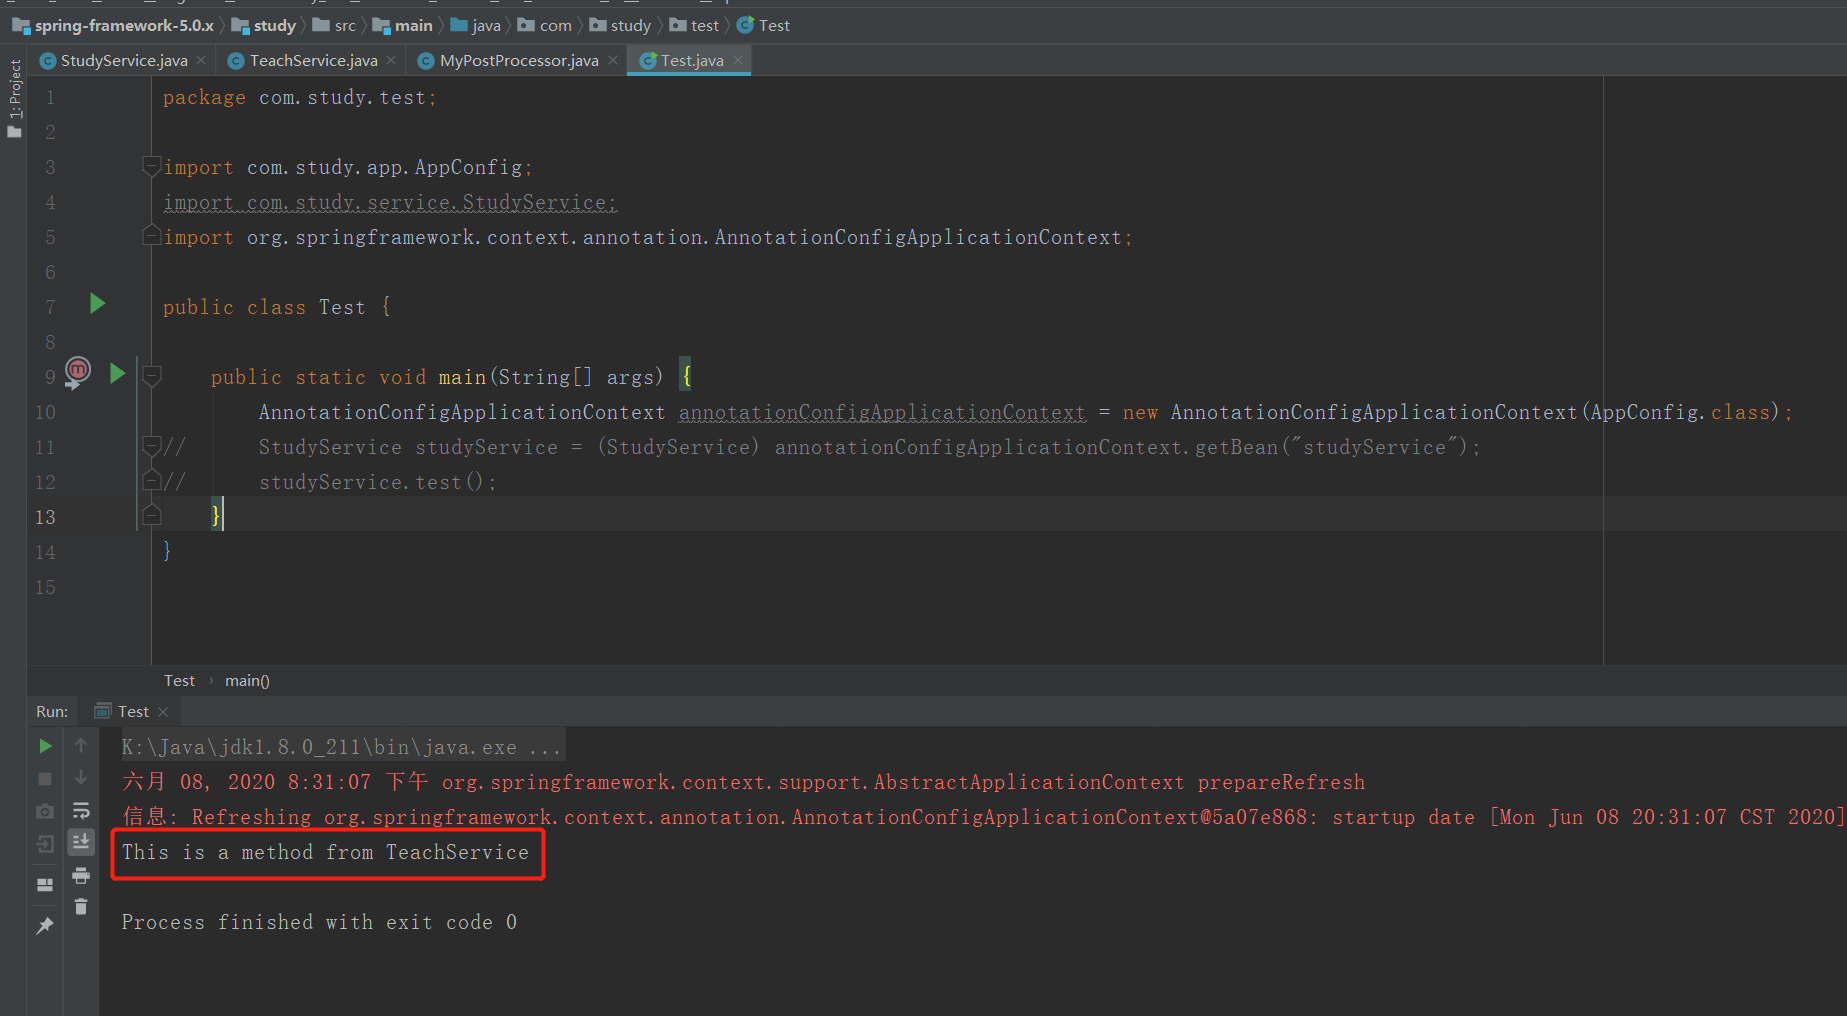Click the prepareRefresh log line in console
This screenshot has width=1847, height=1016.
(743, 782)
